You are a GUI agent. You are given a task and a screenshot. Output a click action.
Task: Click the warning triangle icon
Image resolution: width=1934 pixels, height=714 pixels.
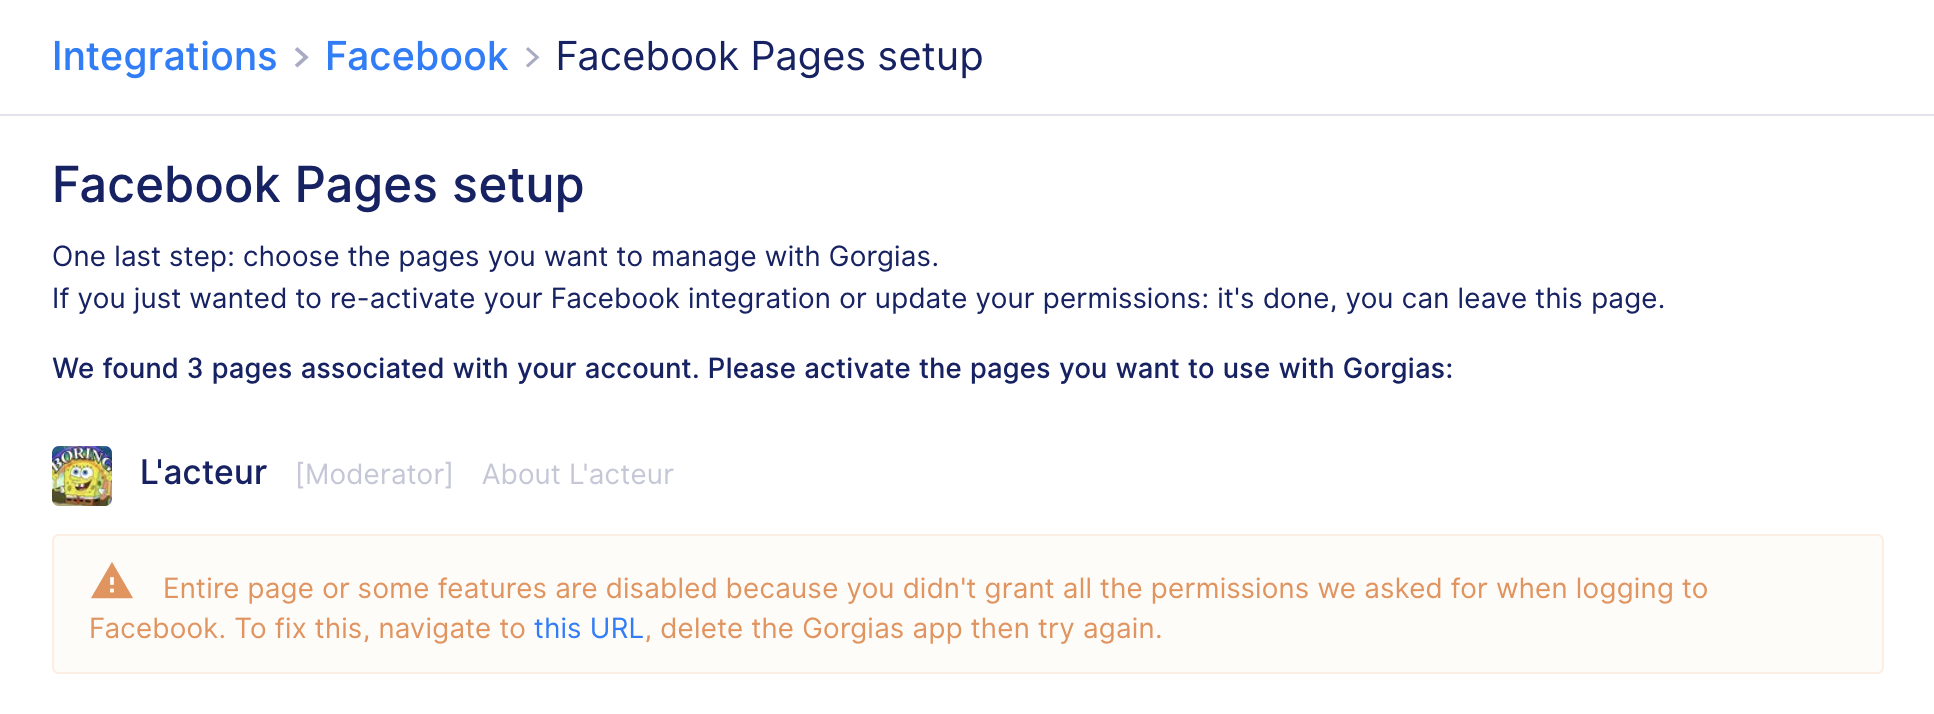[112, 581]
